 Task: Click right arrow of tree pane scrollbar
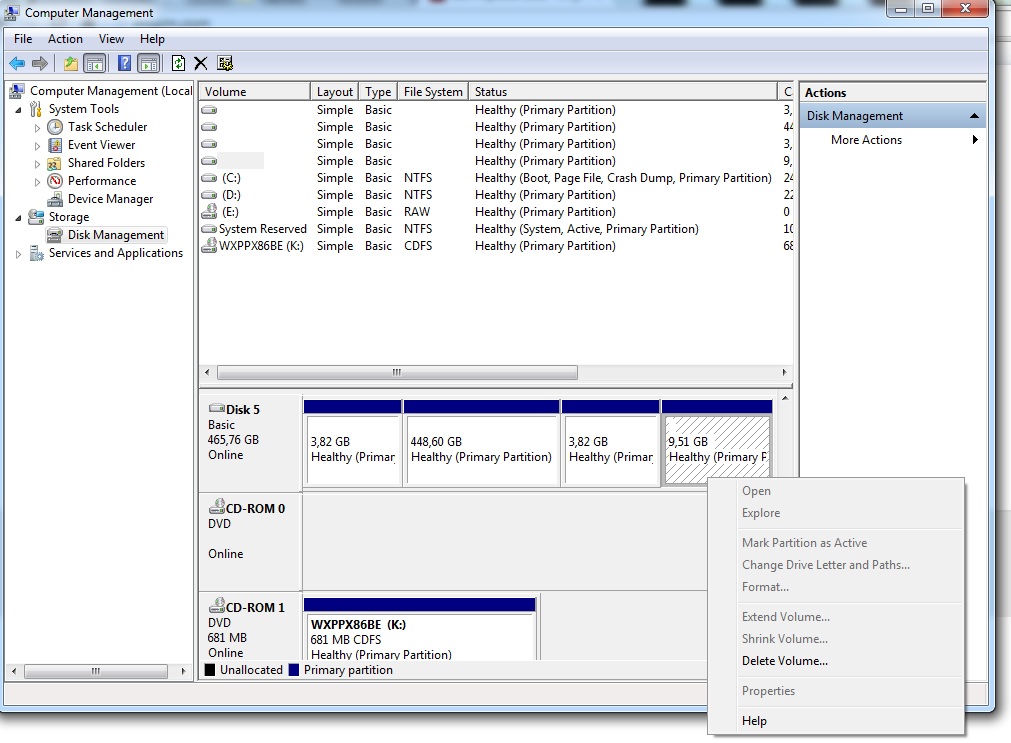pyautogui.click(x=183, y=671)
